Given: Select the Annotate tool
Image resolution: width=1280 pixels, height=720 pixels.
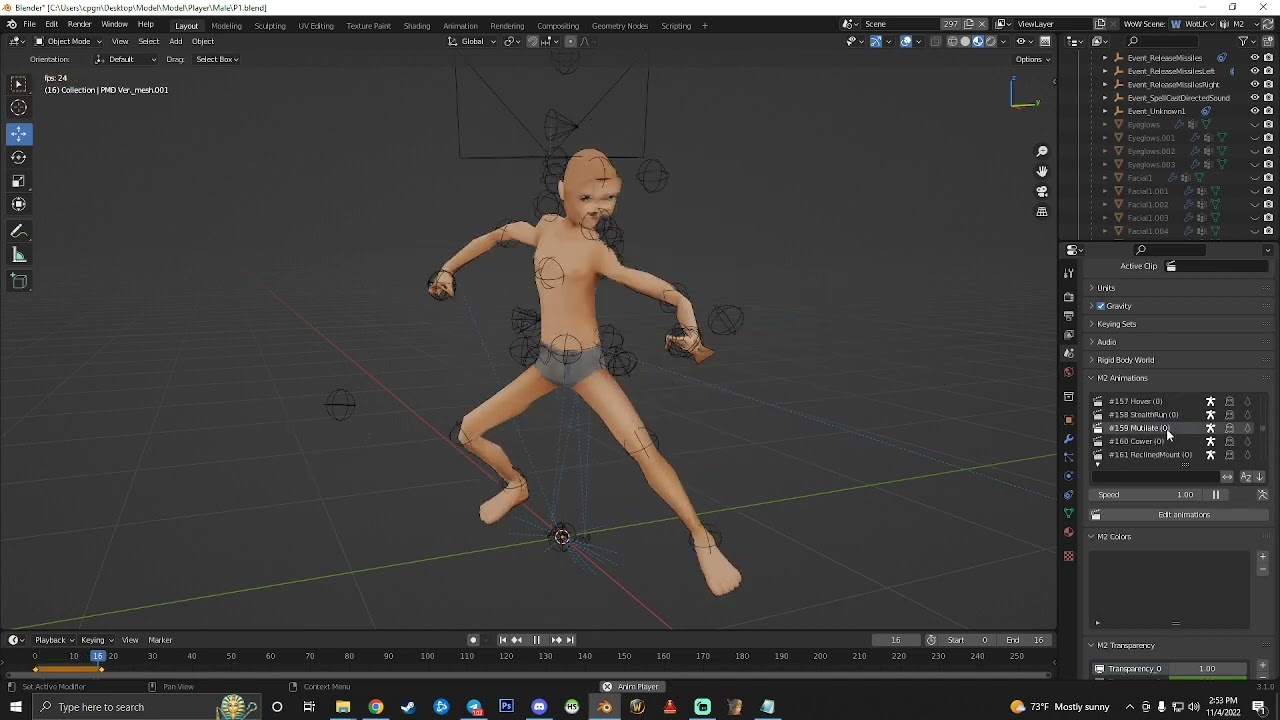Looking at the screenshot, I should (19, 231).
